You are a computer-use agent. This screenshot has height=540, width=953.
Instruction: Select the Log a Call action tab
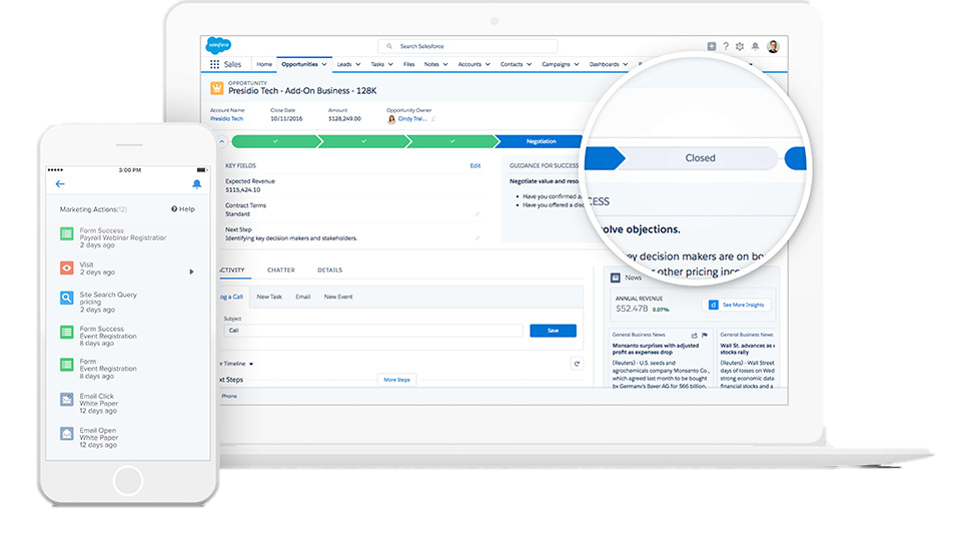click(231, 297)
